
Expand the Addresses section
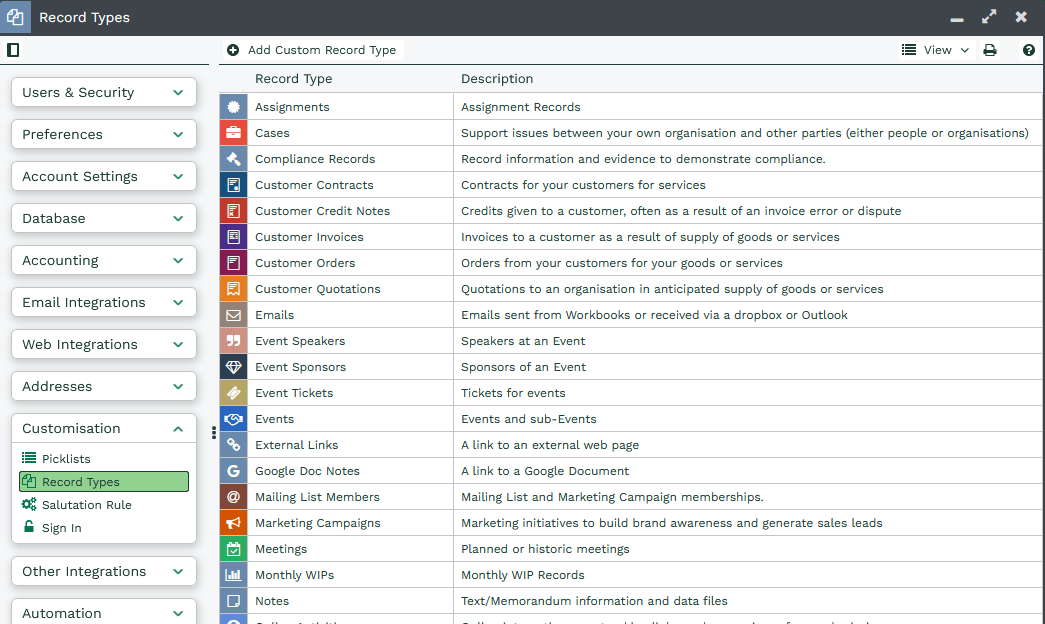point(104,386)
